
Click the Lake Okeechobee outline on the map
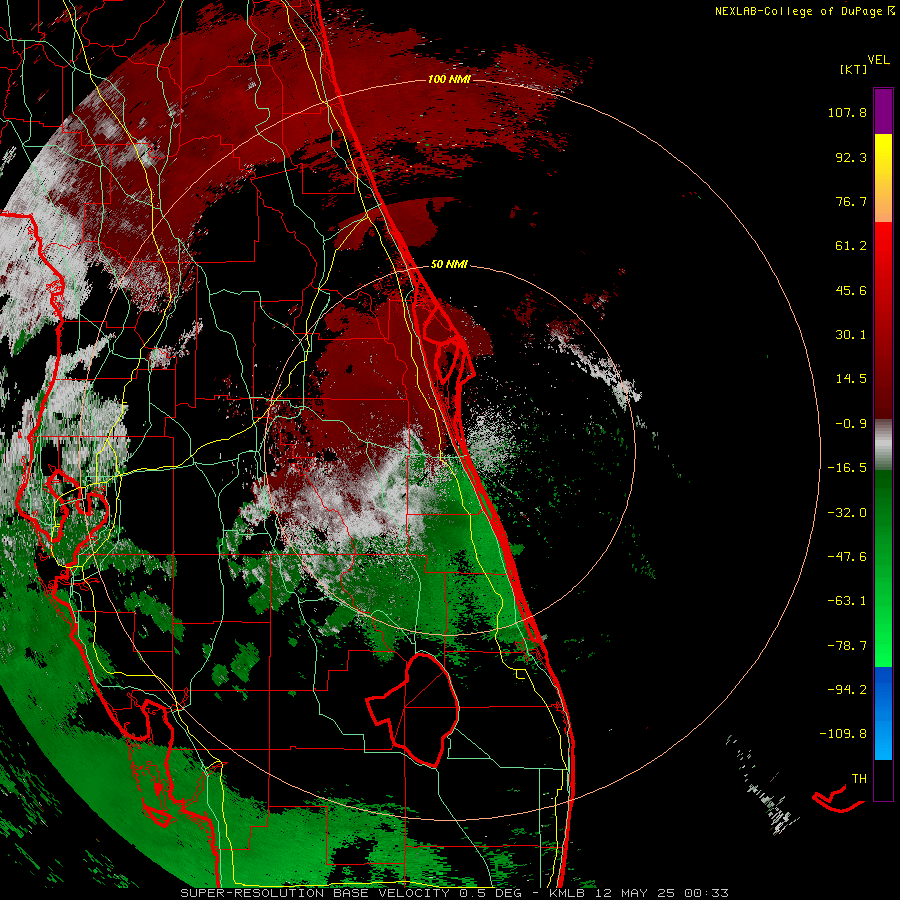click(413, 709)
